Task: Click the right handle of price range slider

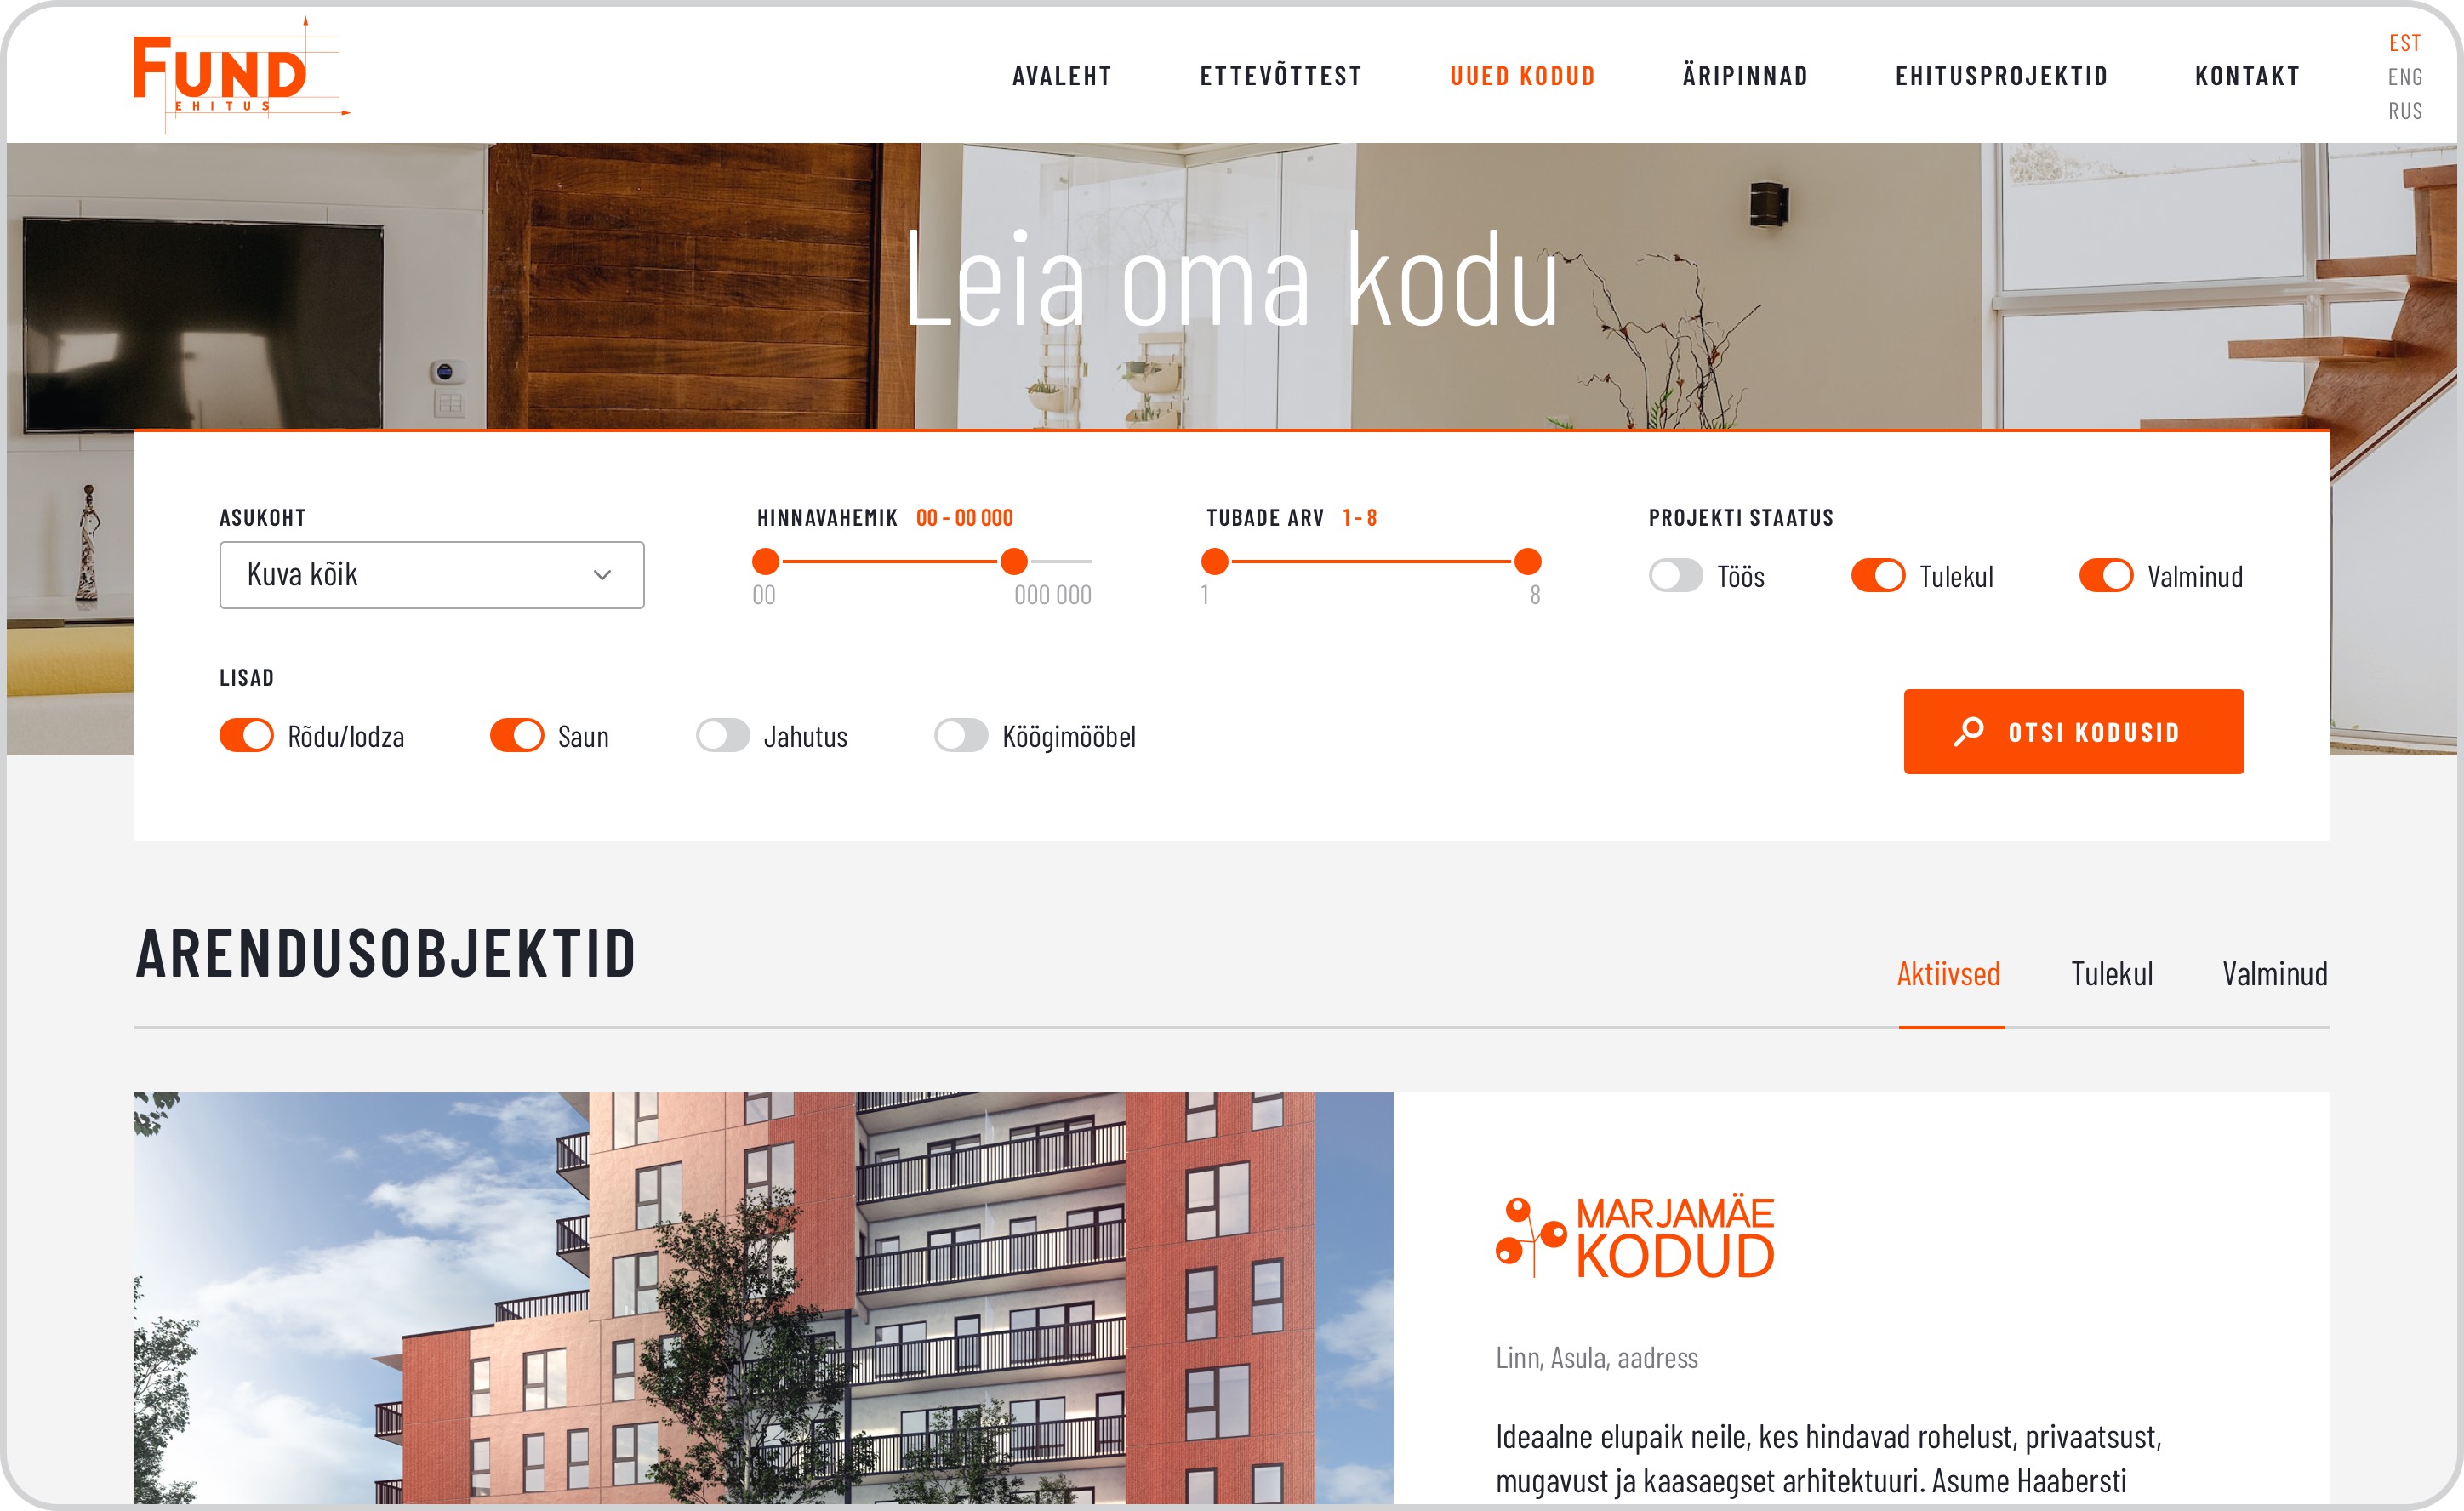Action: (1014, 562)
